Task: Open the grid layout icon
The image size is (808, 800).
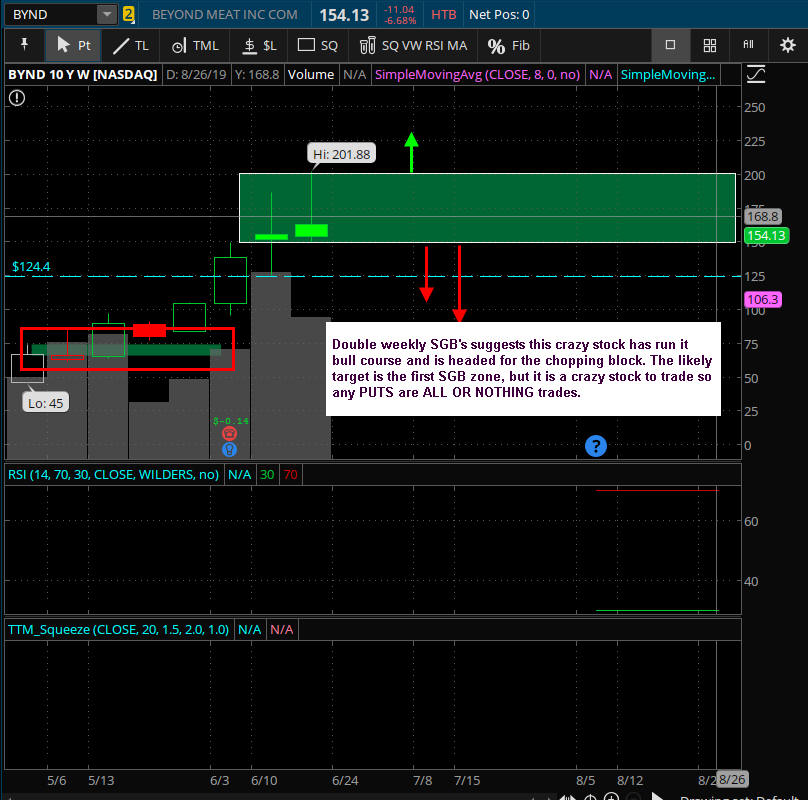Action: 710,45
